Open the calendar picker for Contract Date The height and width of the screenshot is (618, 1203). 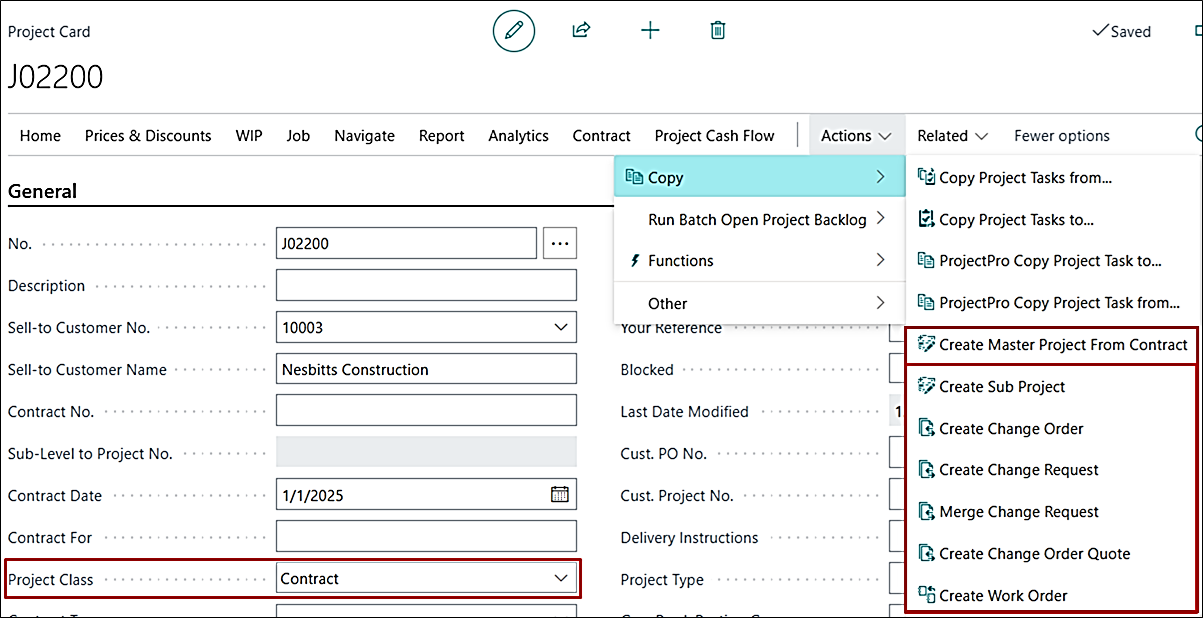point(560,494)
